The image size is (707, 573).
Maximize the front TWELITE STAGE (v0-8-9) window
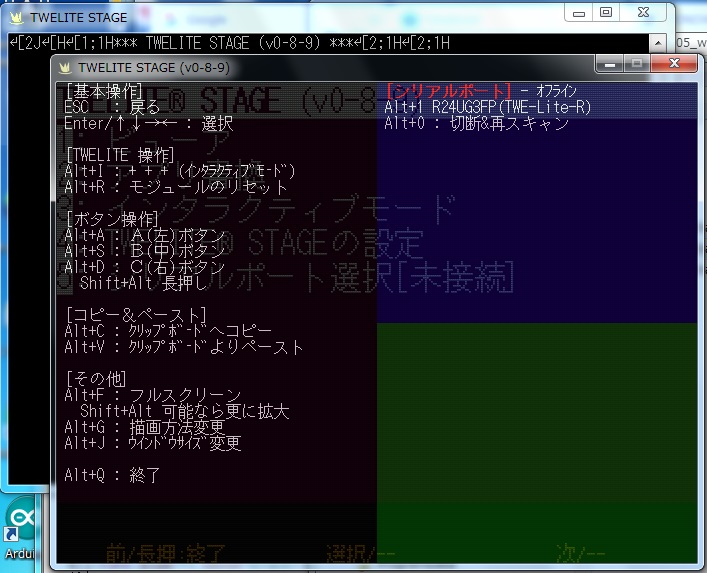[637, 63]
